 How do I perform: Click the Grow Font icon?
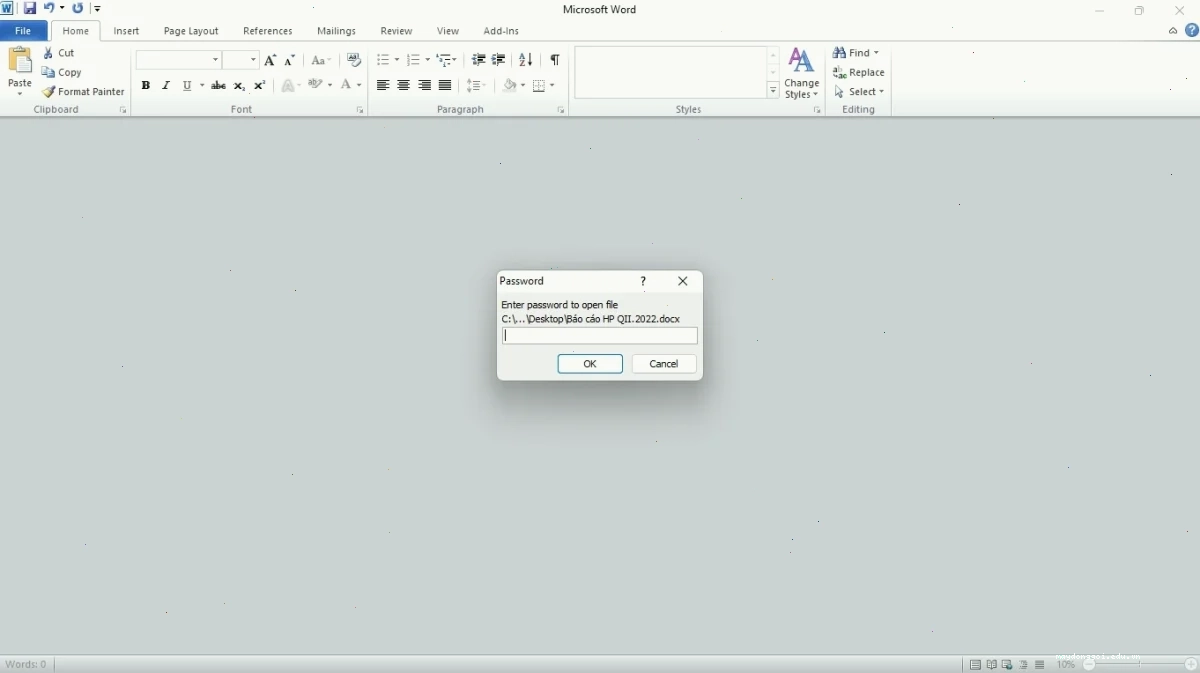pos(270,60)
